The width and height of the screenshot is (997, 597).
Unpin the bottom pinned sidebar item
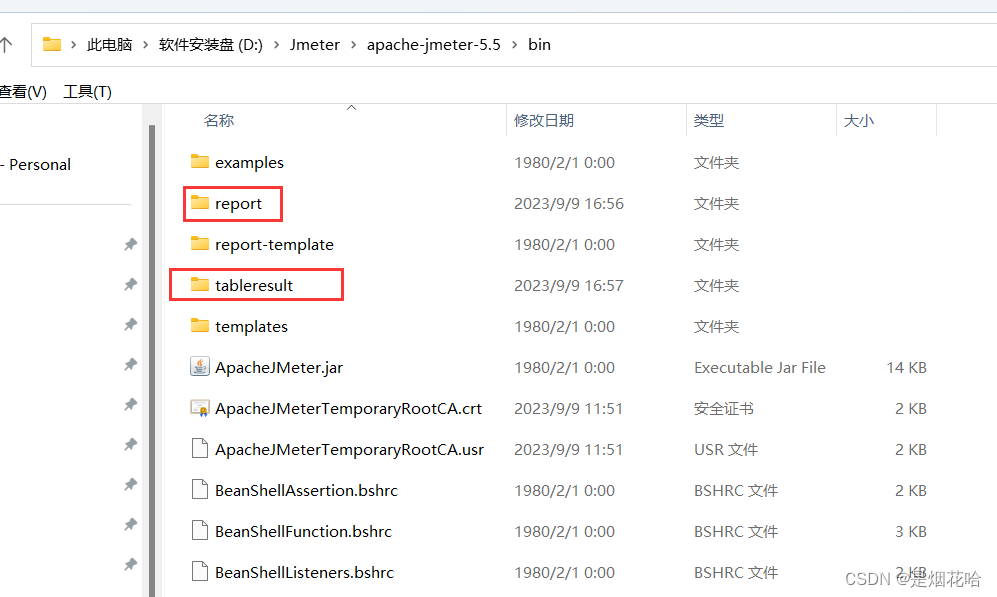(130, 564)
